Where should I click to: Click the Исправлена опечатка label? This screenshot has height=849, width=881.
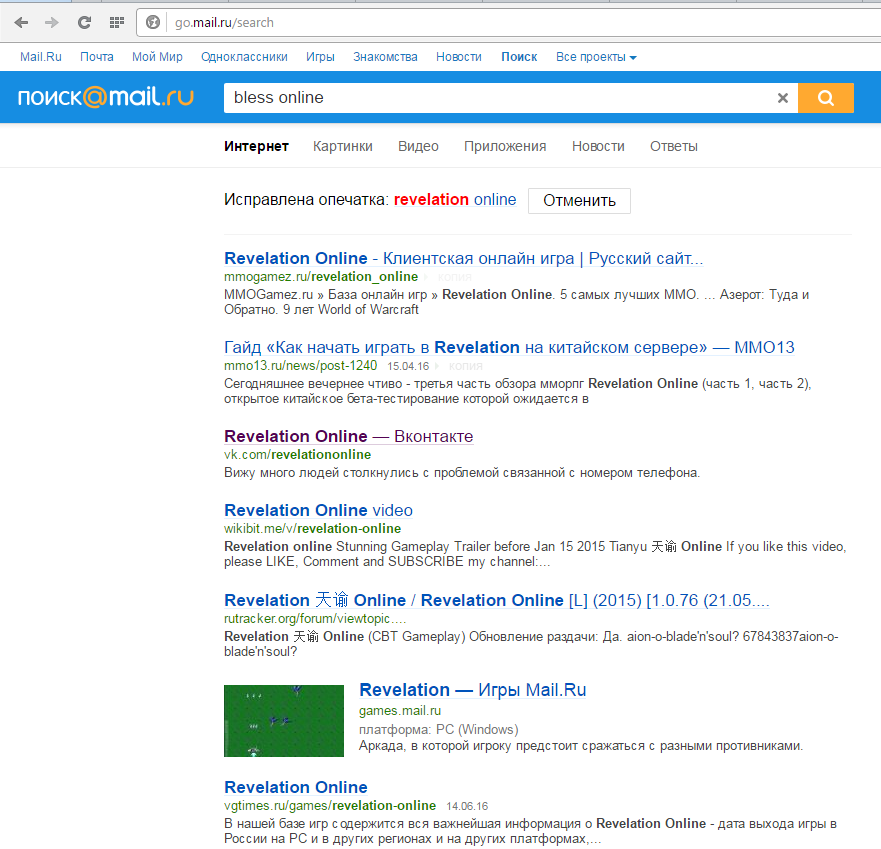pos(306,199)
